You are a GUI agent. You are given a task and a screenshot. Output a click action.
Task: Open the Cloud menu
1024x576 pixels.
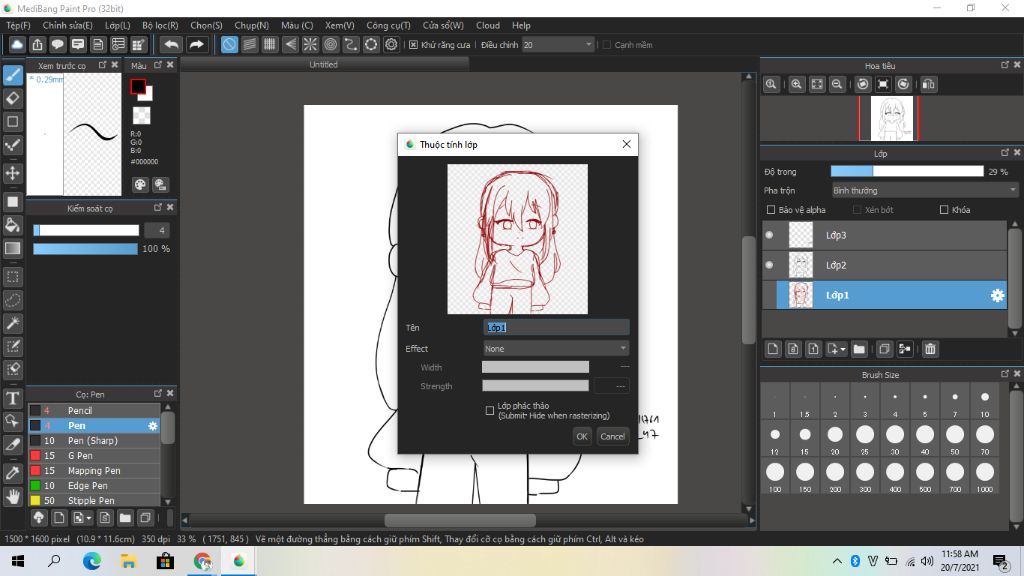[488, 25]
